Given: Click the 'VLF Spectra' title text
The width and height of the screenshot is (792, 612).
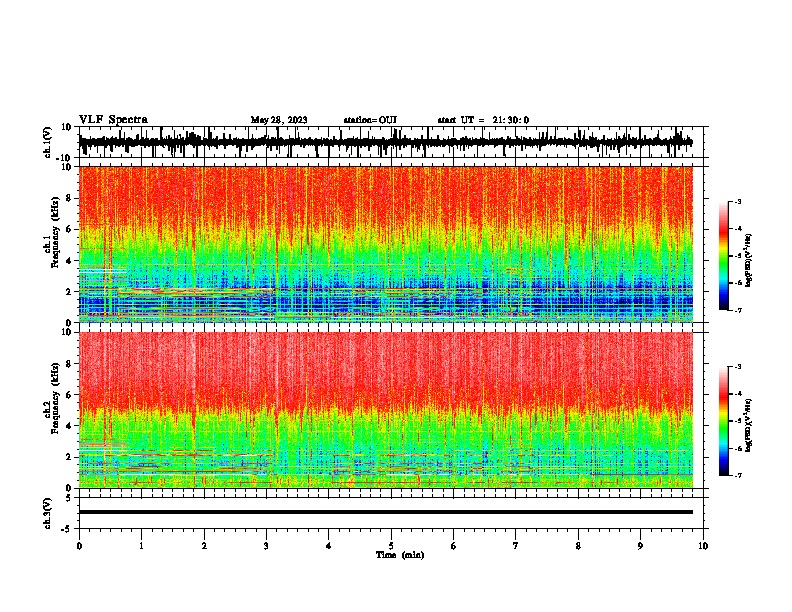Looking at the screenshot, I should tap(113, 120).
